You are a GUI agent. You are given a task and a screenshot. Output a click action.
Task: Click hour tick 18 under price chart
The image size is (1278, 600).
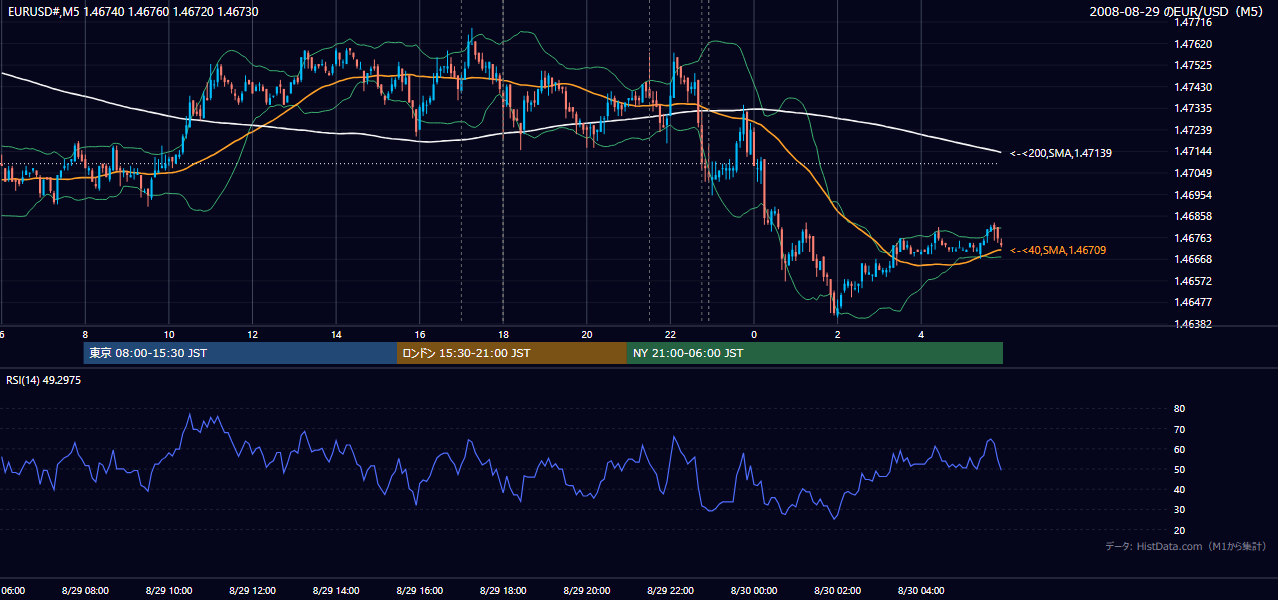pyautogui.click(x=503, y=334)
